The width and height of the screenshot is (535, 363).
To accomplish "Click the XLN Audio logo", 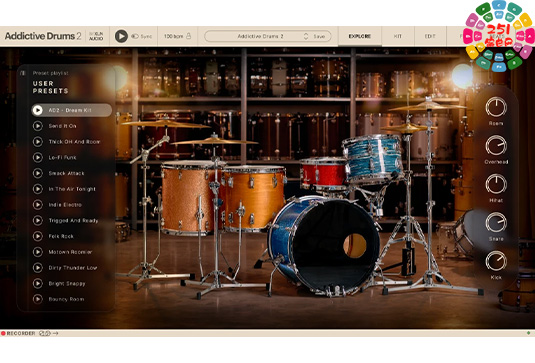I will click(x=96, y=36).
